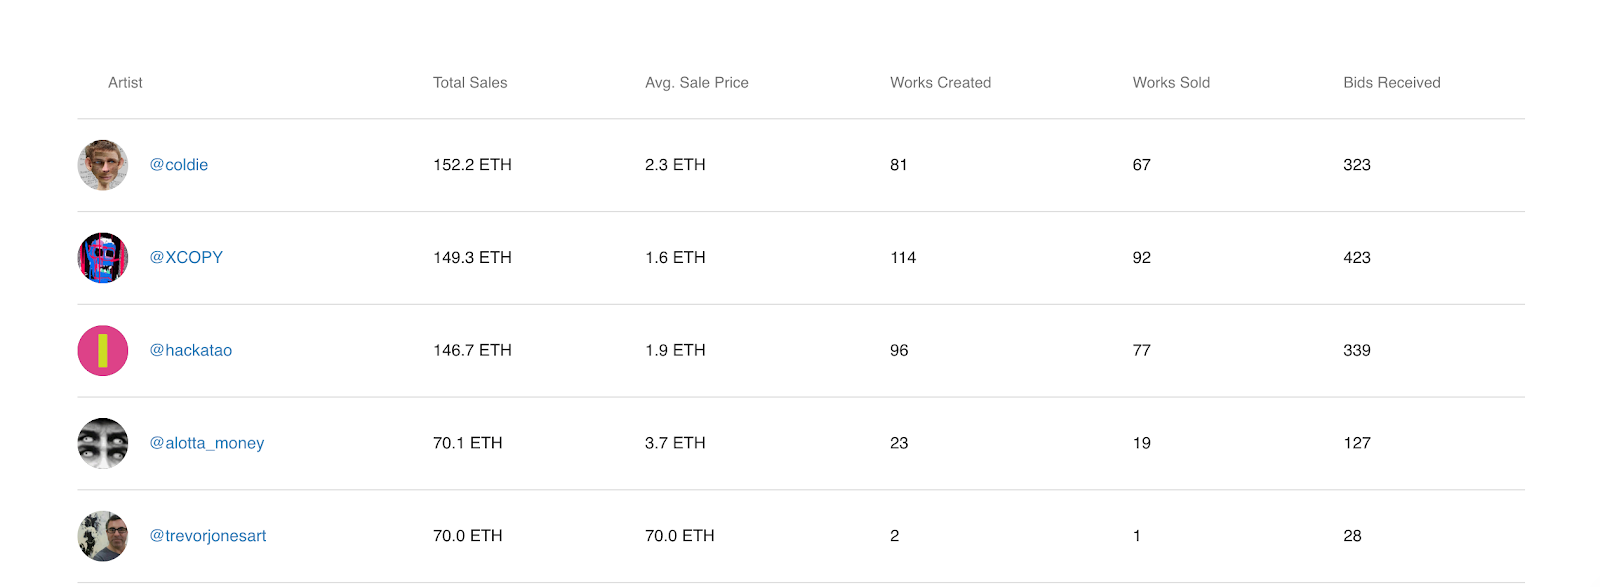The height and width of the screenshot is (587, 1600).
Task: Click the Bids Received column header
Action: (x=1391, y=83)
